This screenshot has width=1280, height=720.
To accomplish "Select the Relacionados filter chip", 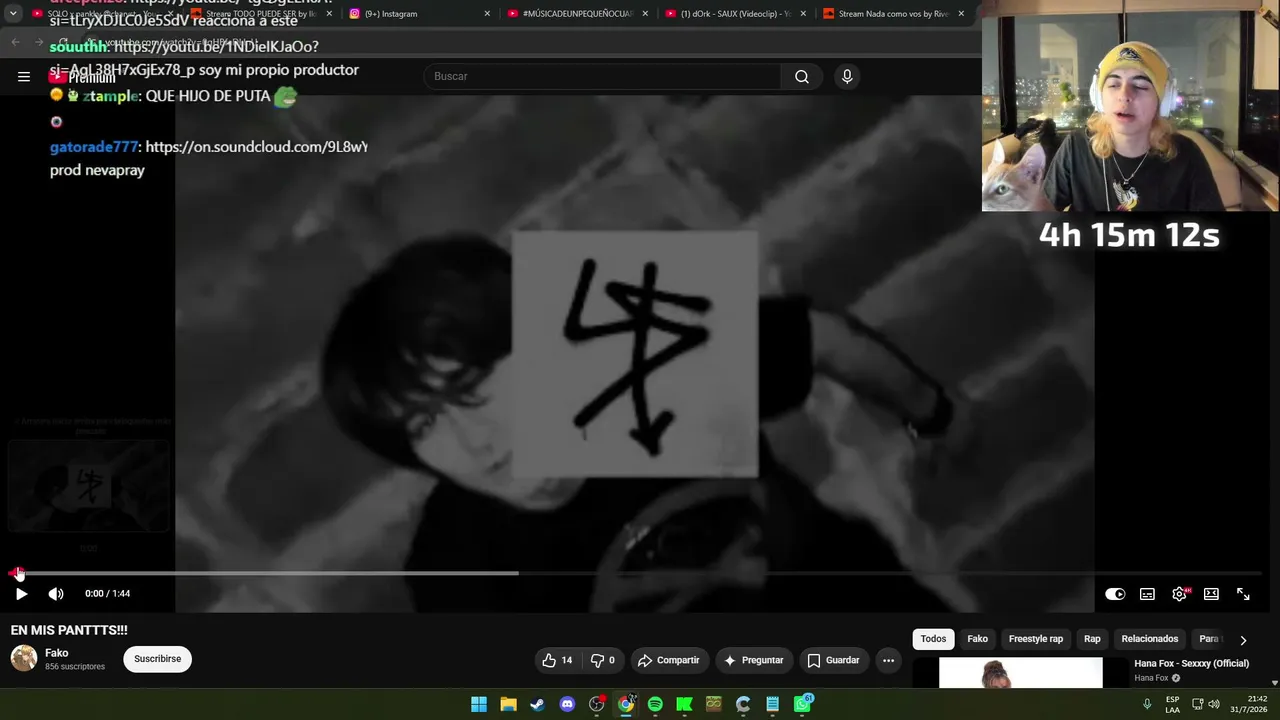I will [1150, 639].
